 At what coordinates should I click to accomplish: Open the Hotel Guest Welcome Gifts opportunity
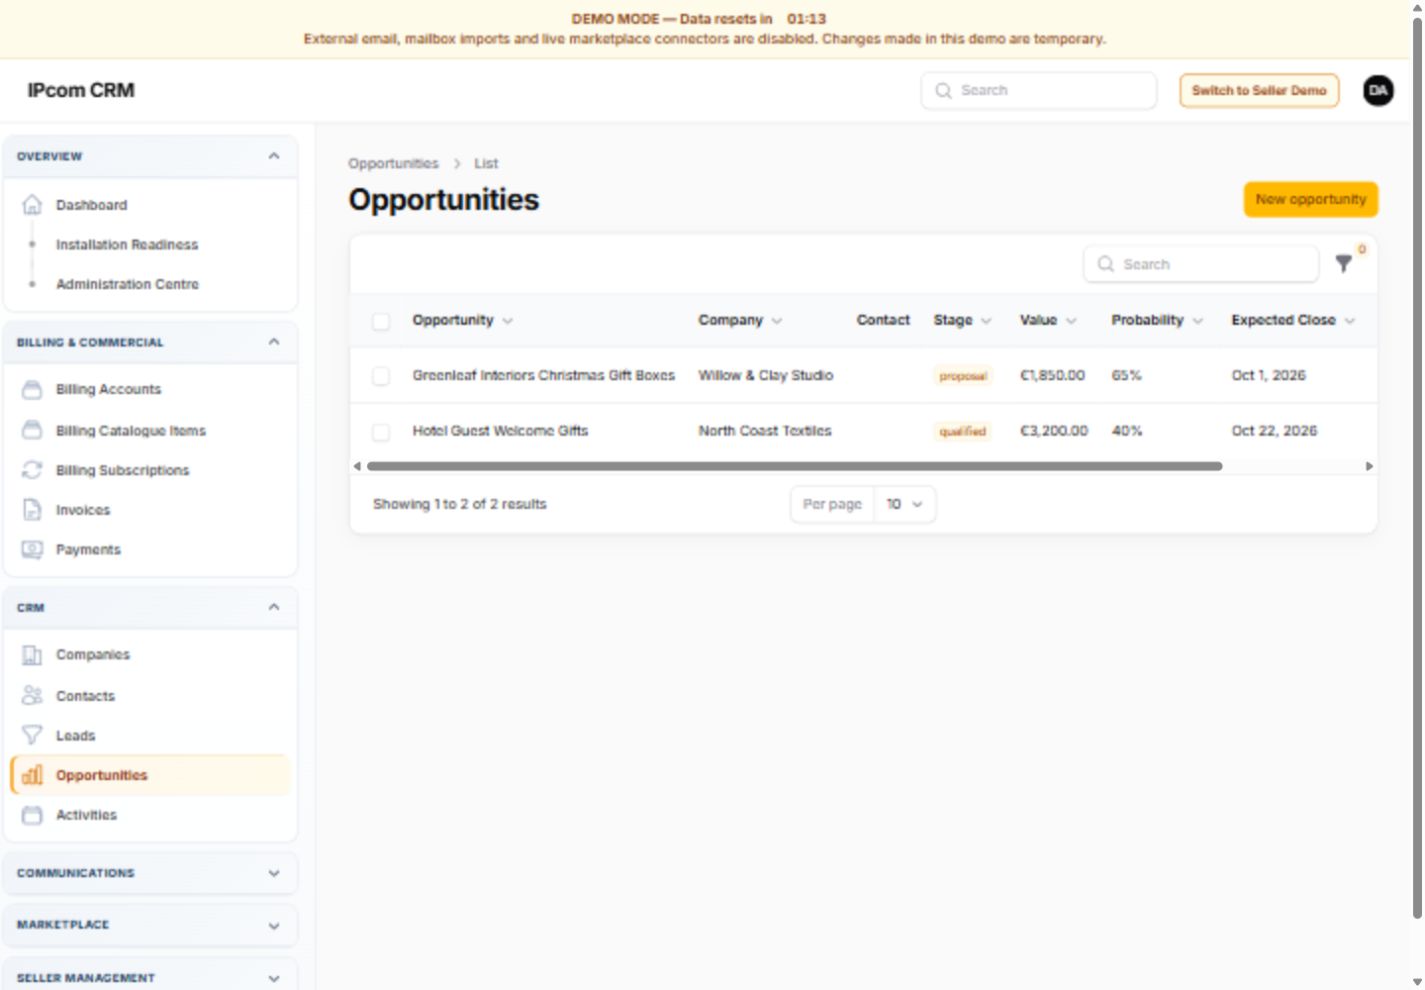pyautogui.click(x=500, y=431)
